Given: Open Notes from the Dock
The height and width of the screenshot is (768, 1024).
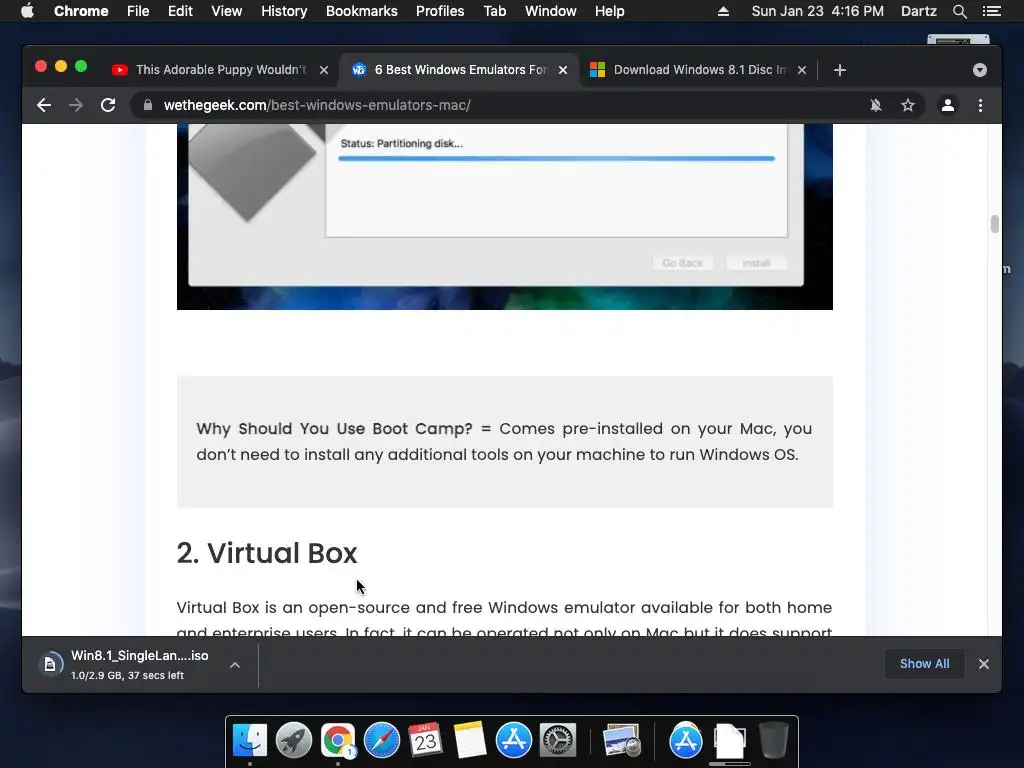Looking at the screenshot, I should [x=470, y=741].
